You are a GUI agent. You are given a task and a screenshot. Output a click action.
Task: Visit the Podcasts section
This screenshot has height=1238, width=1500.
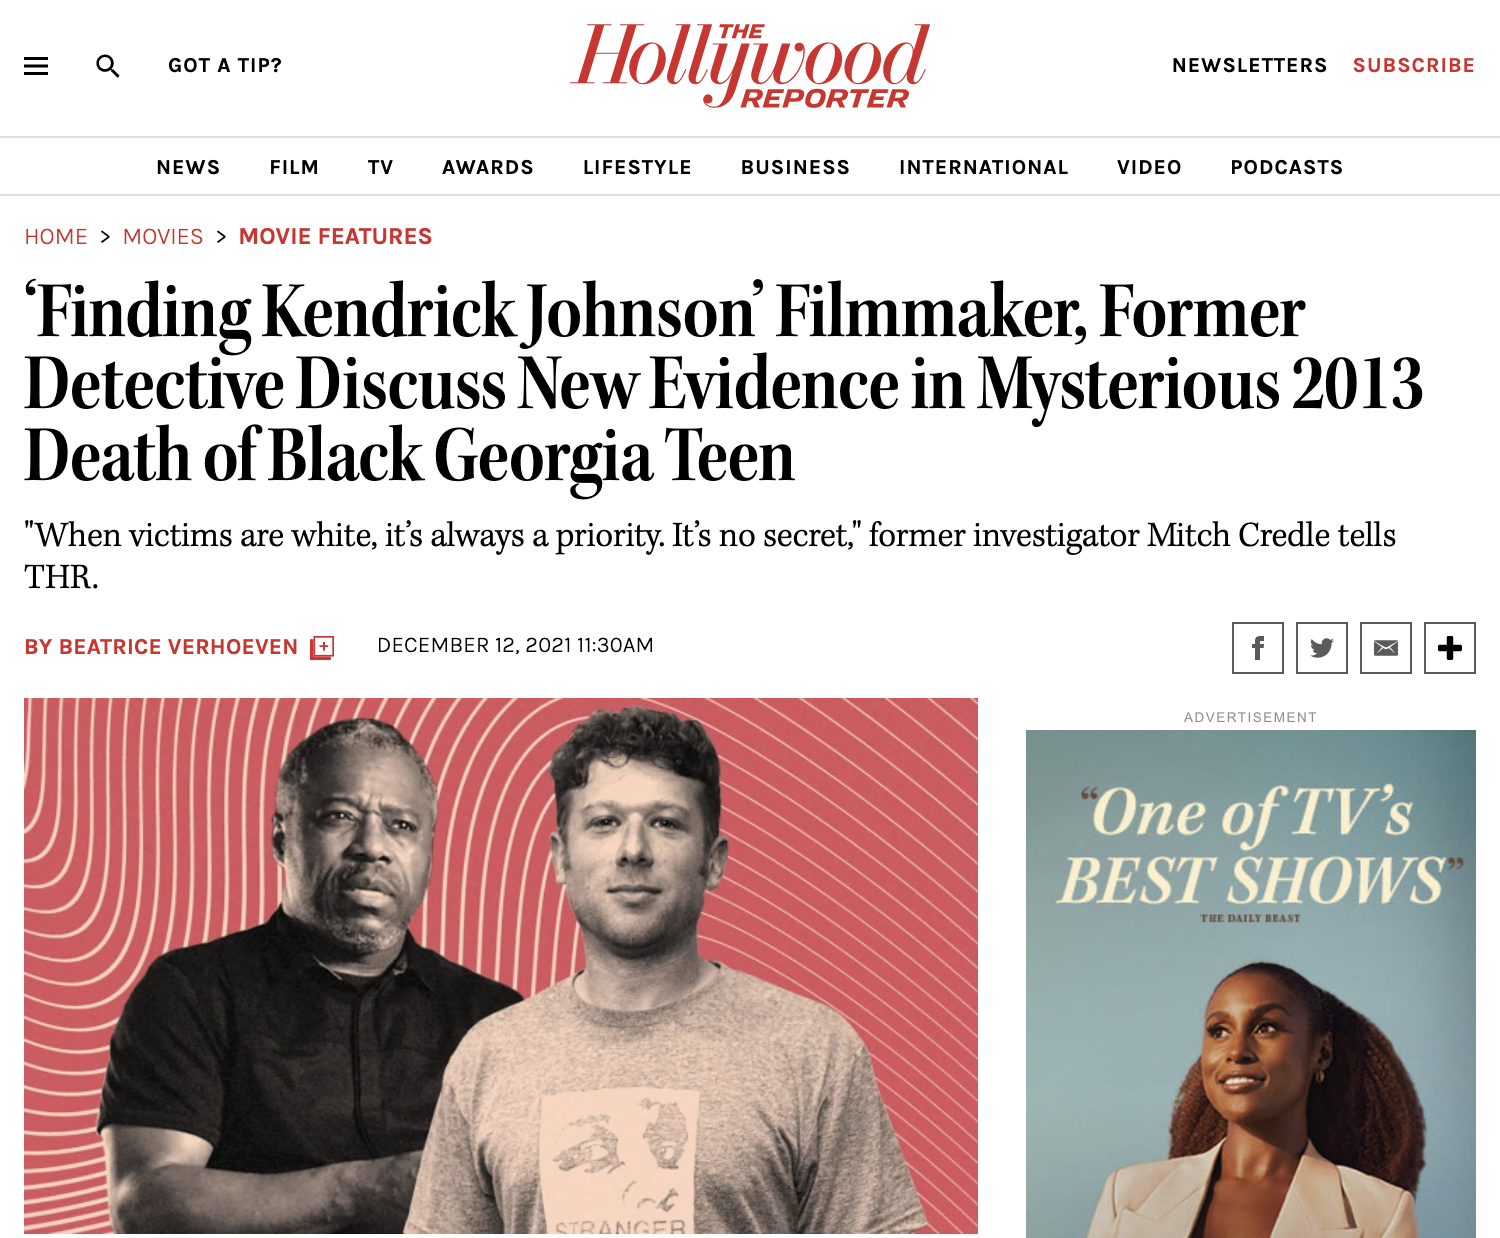(x=1287, y=167)
